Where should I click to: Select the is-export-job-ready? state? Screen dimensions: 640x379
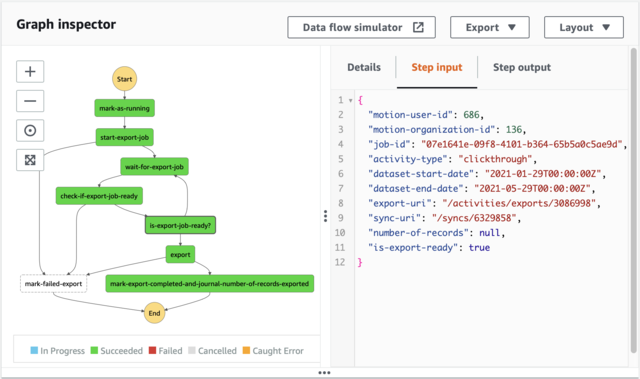point(180,225)
